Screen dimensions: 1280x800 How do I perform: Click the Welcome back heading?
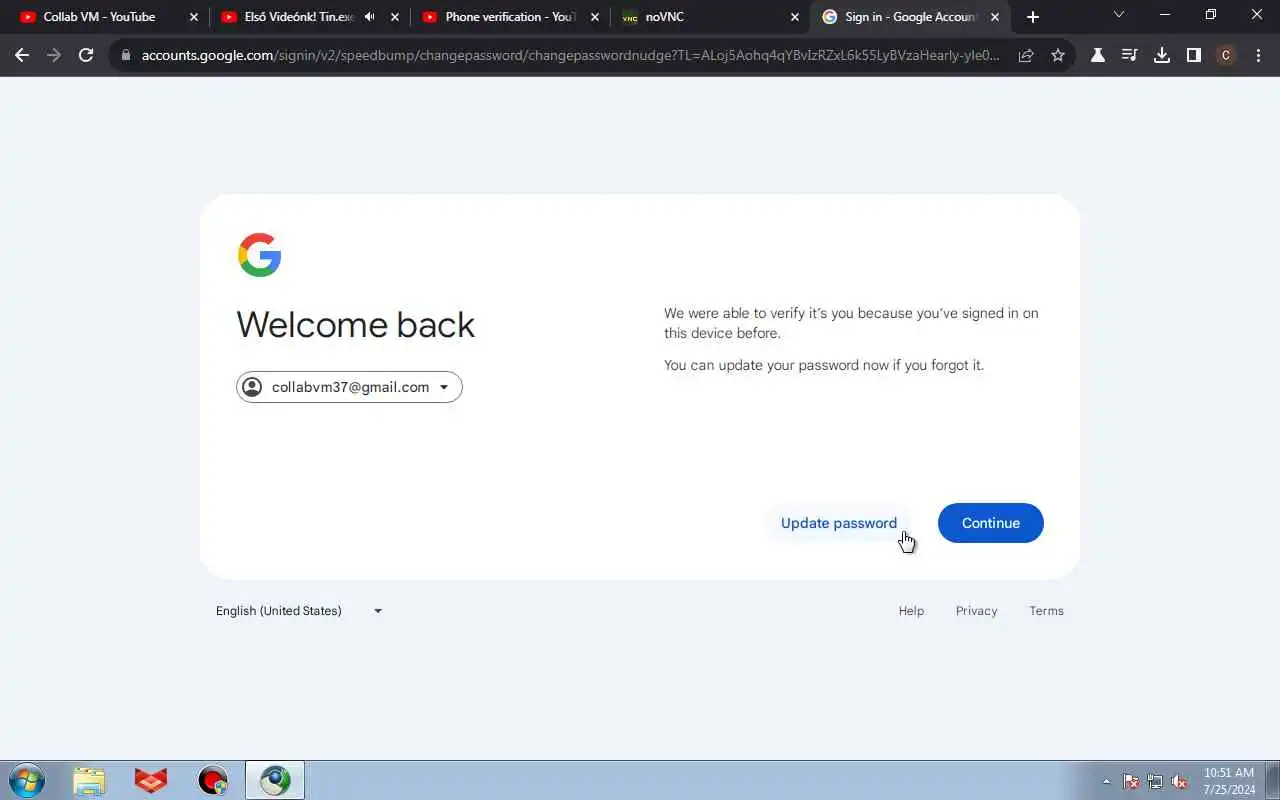coord(355,325)
